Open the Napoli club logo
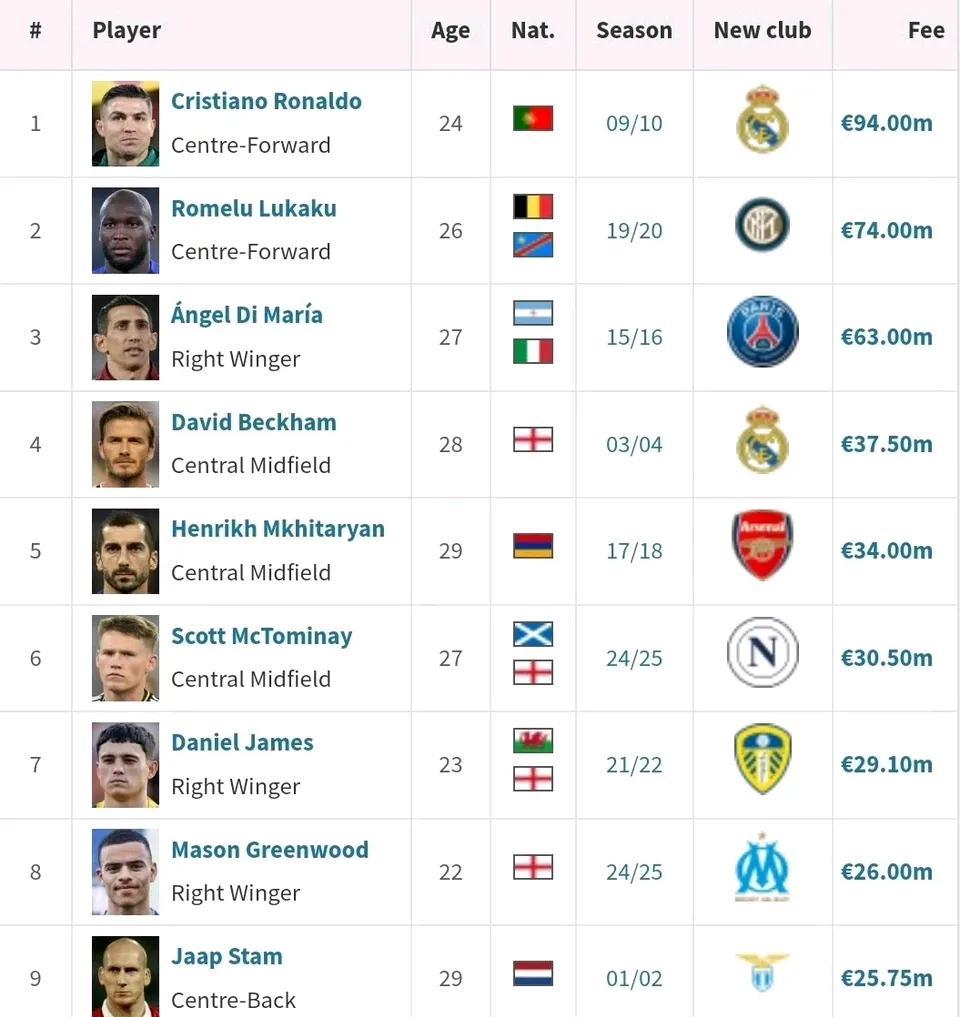 [762, 652]
